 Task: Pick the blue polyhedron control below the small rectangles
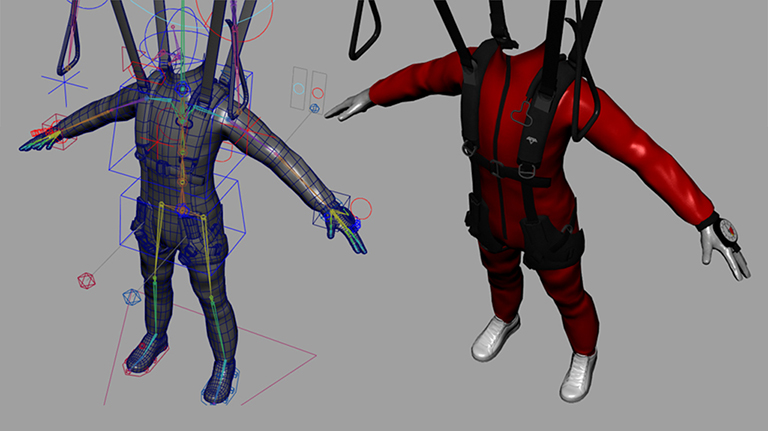click(x=315, y=108)
